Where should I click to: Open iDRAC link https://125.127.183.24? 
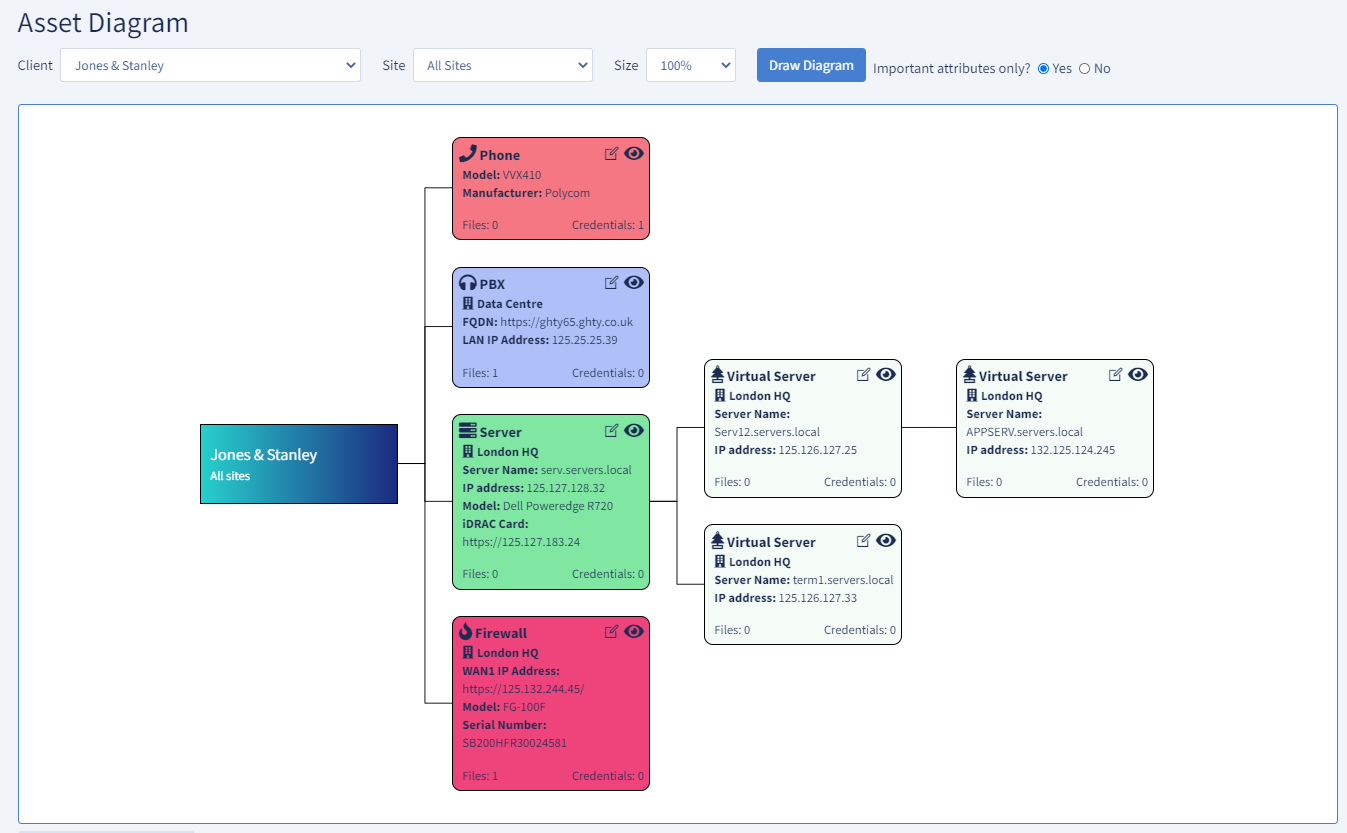pyautogui.click(x=521, y=542)
